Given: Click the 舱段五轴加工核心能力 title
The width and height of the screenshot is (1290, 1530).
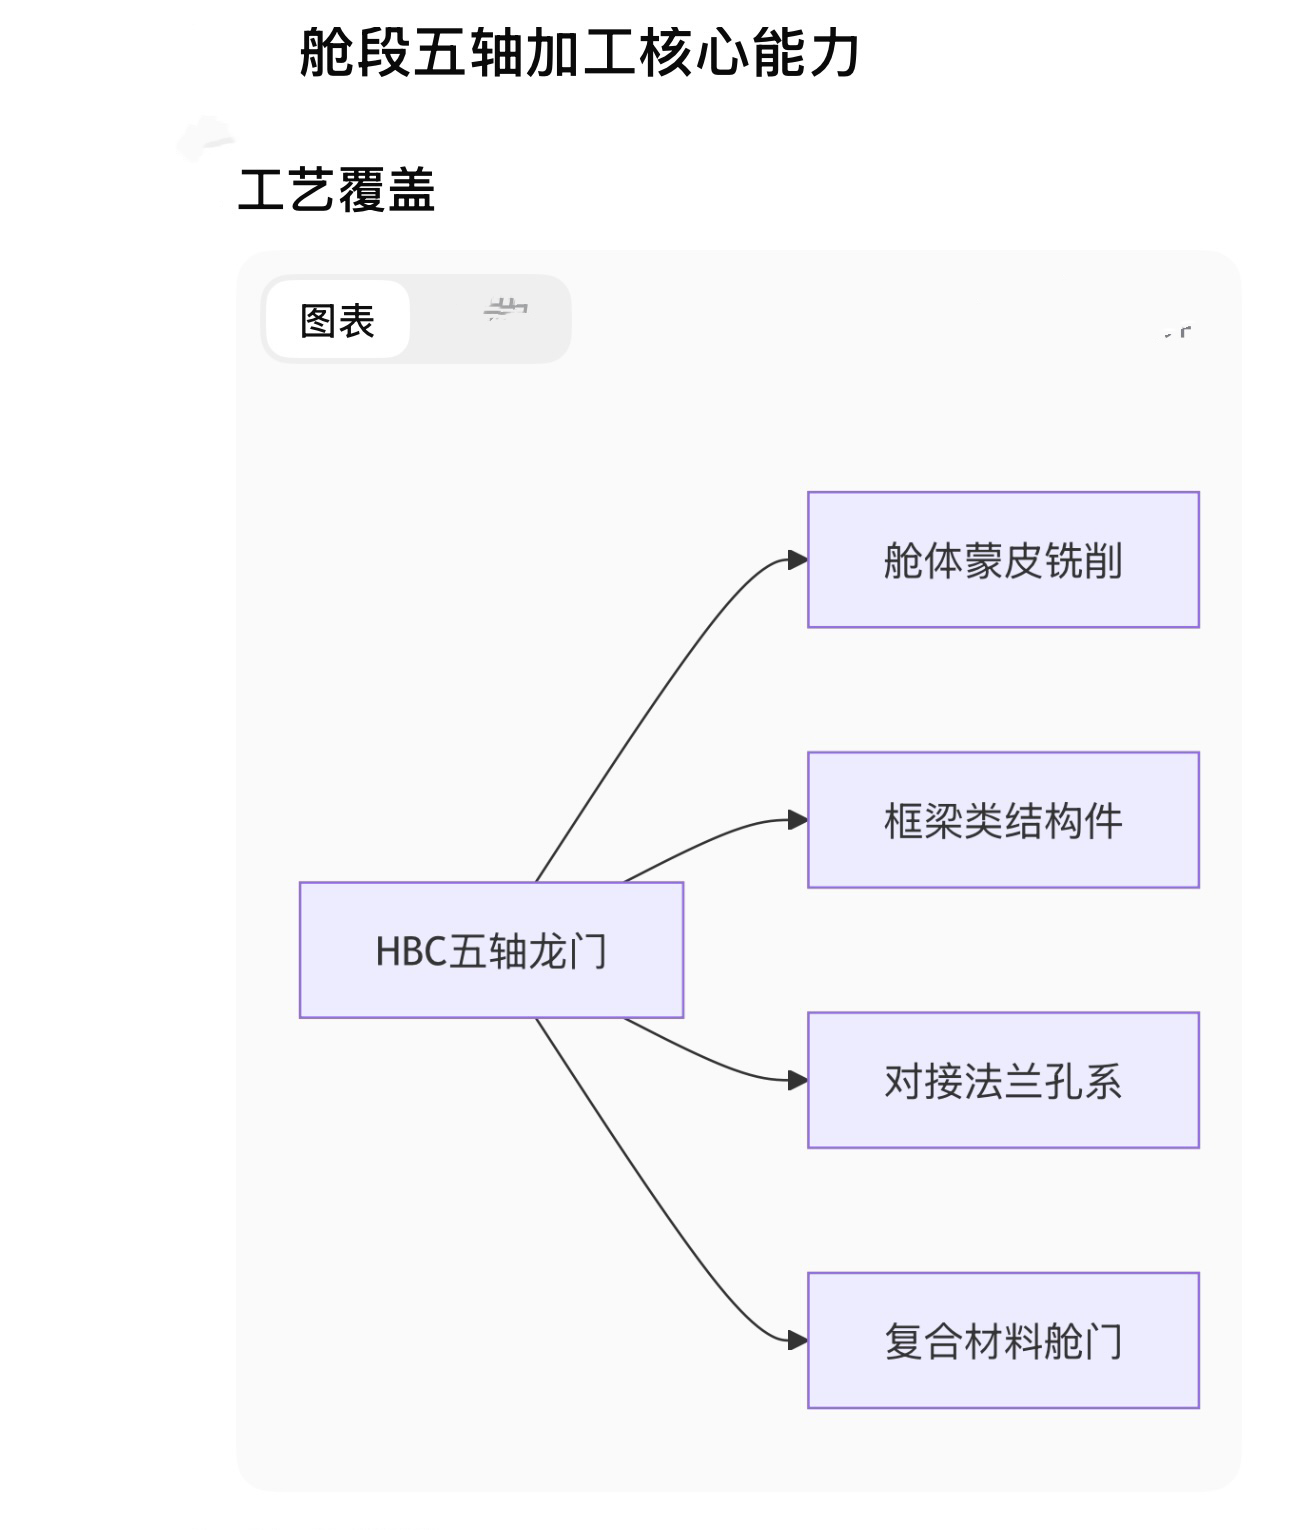Looking at the screenshot, I should [579, 52].
